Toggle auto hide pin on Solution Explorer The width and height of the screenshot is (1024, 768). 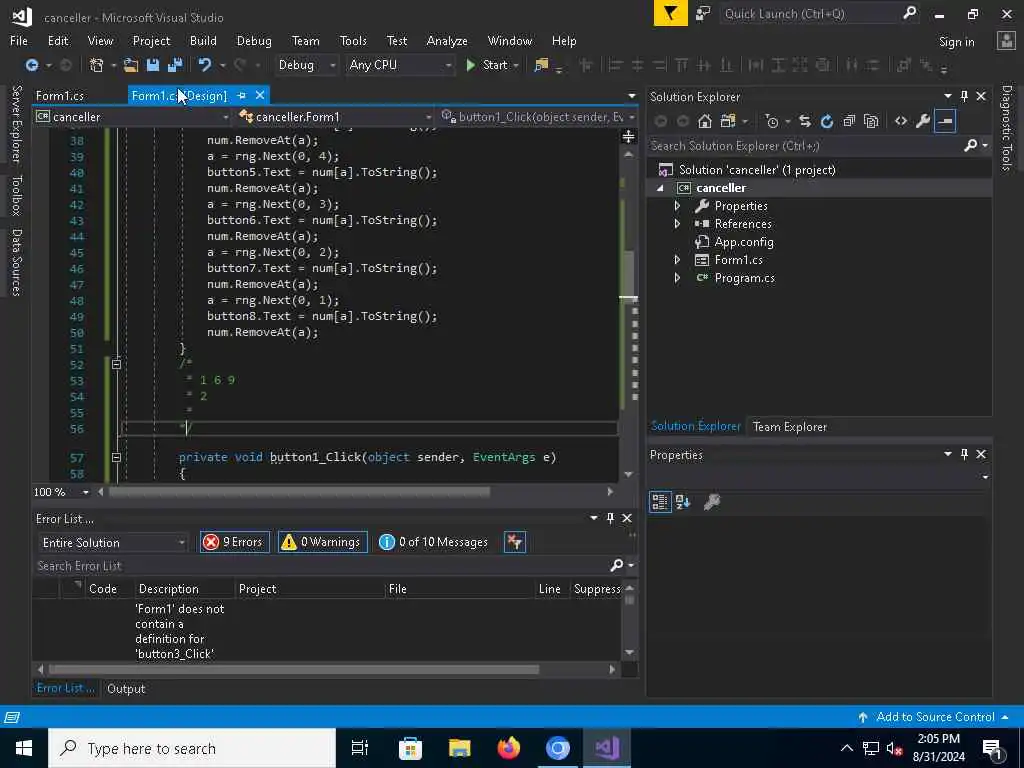965,96
